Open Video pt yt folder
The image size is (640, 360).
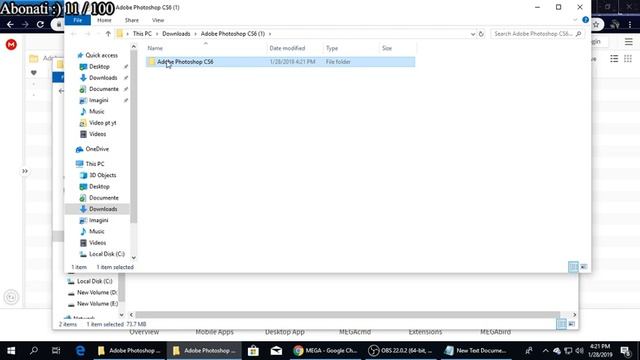(102, 122)
